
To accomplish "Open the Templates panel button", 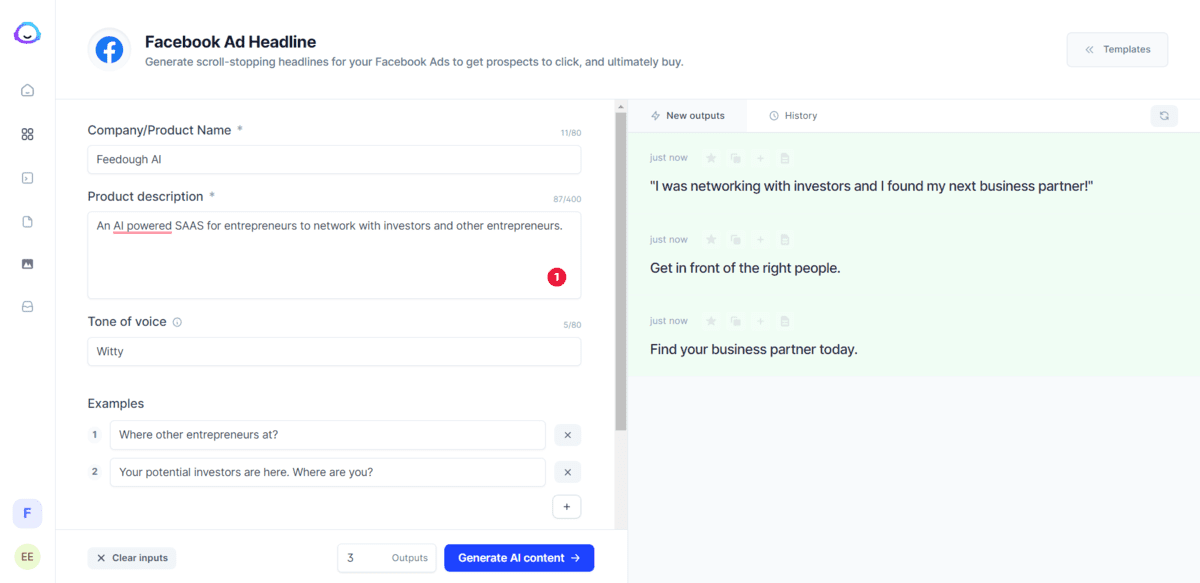I will [1117, 49].
